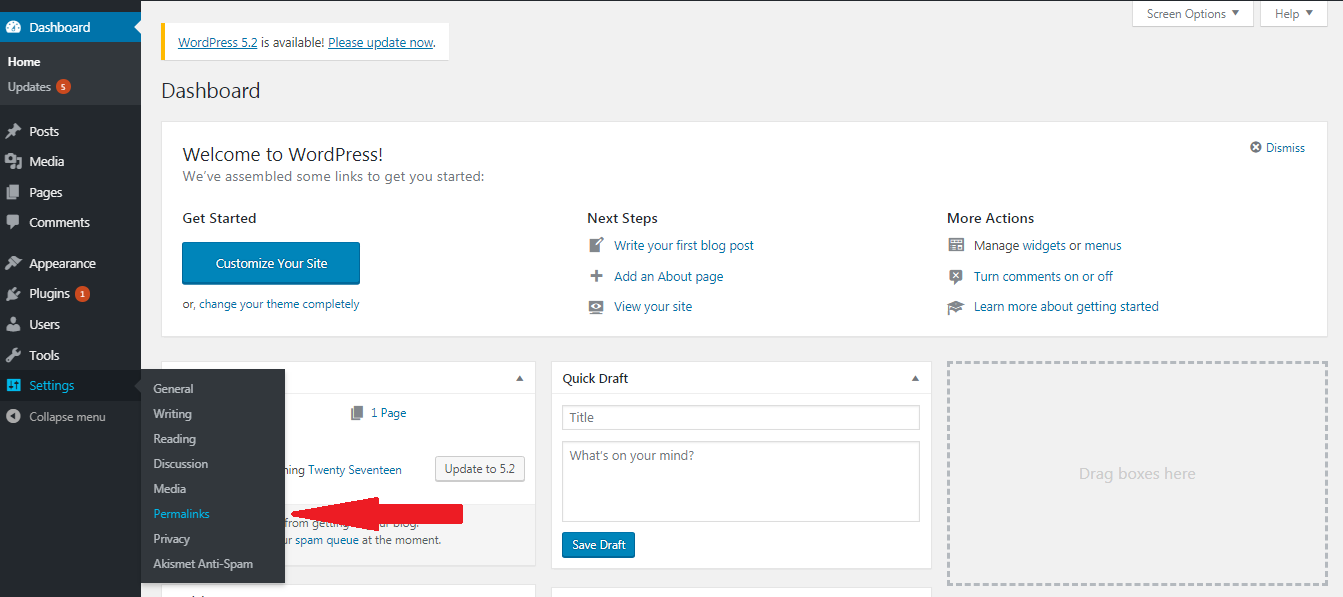Click the Users person icon
This screenshot has height=597, width=1343.
(13, 324)
